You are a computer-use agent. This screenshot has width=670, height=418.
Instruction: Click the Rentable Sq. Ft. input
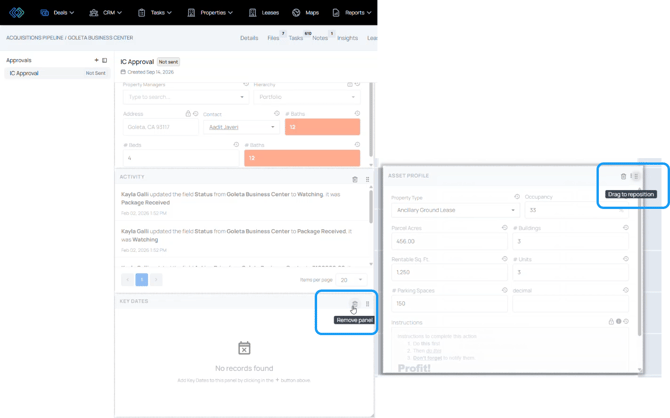click(x=450, y=272)
